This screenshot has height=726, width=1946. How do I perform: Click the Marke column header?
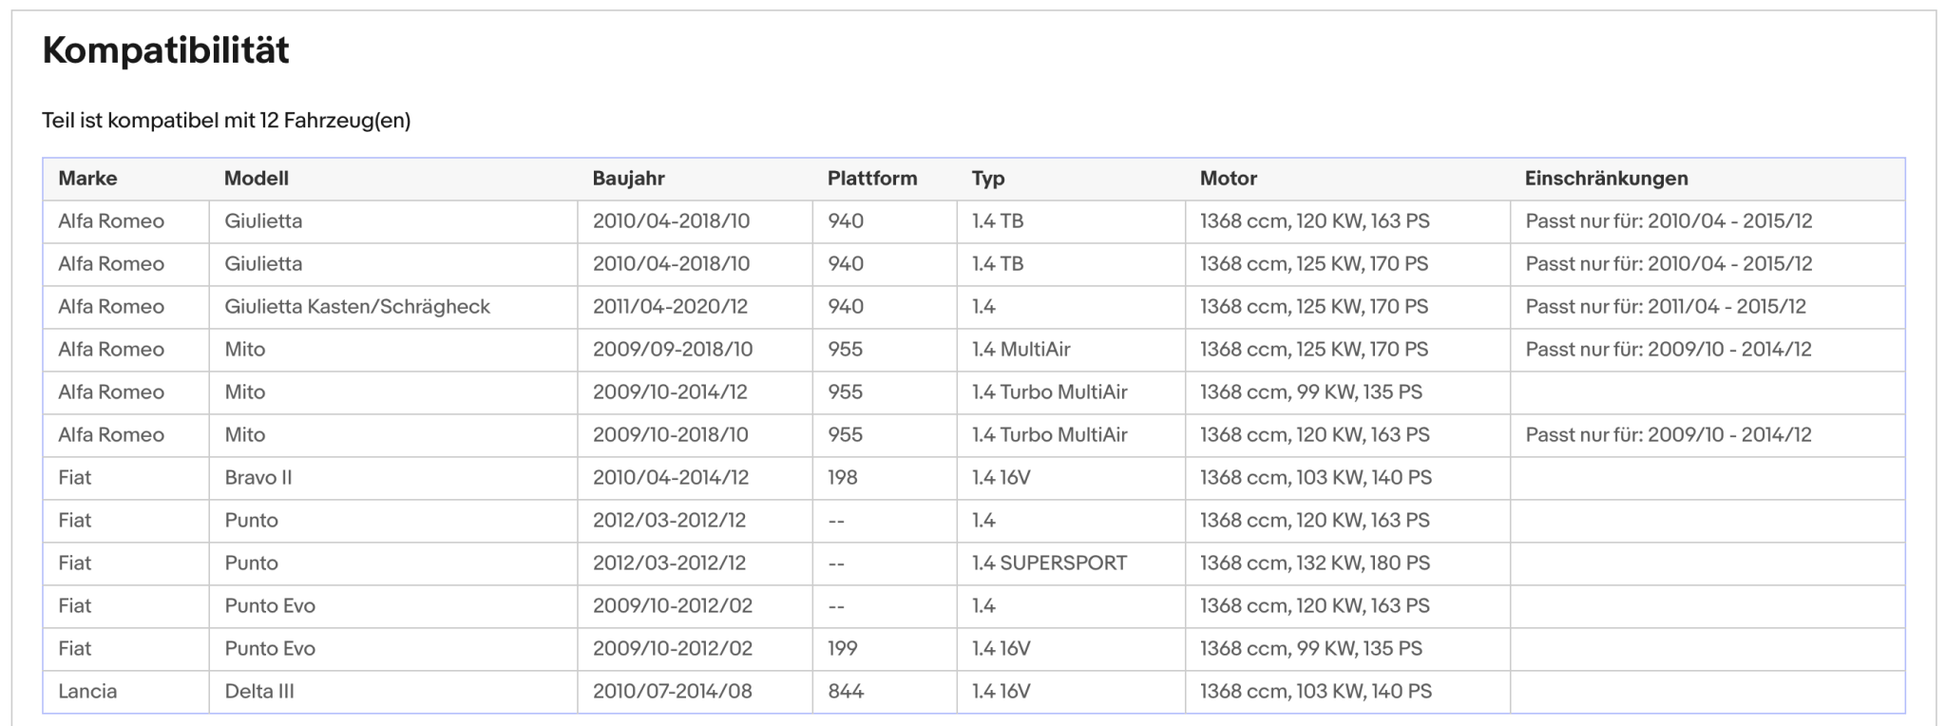tap(88, 179)
